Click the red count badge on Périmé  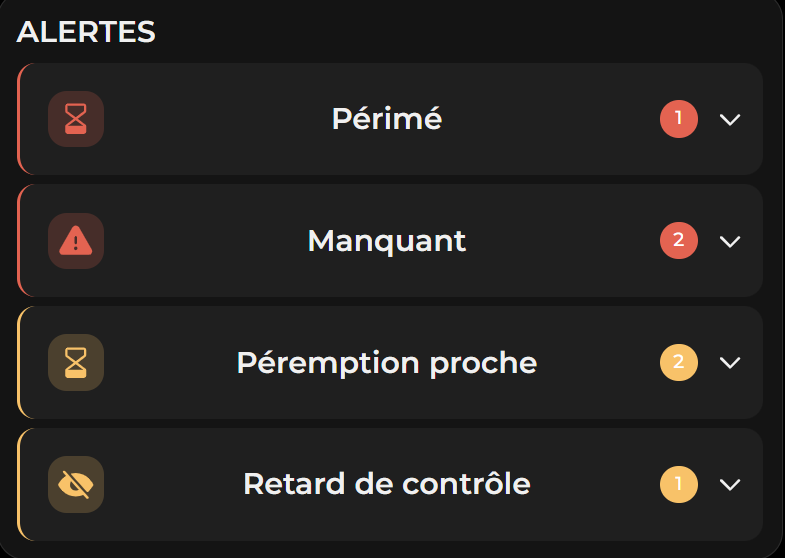pyautogui.click(x=679, y=119)
